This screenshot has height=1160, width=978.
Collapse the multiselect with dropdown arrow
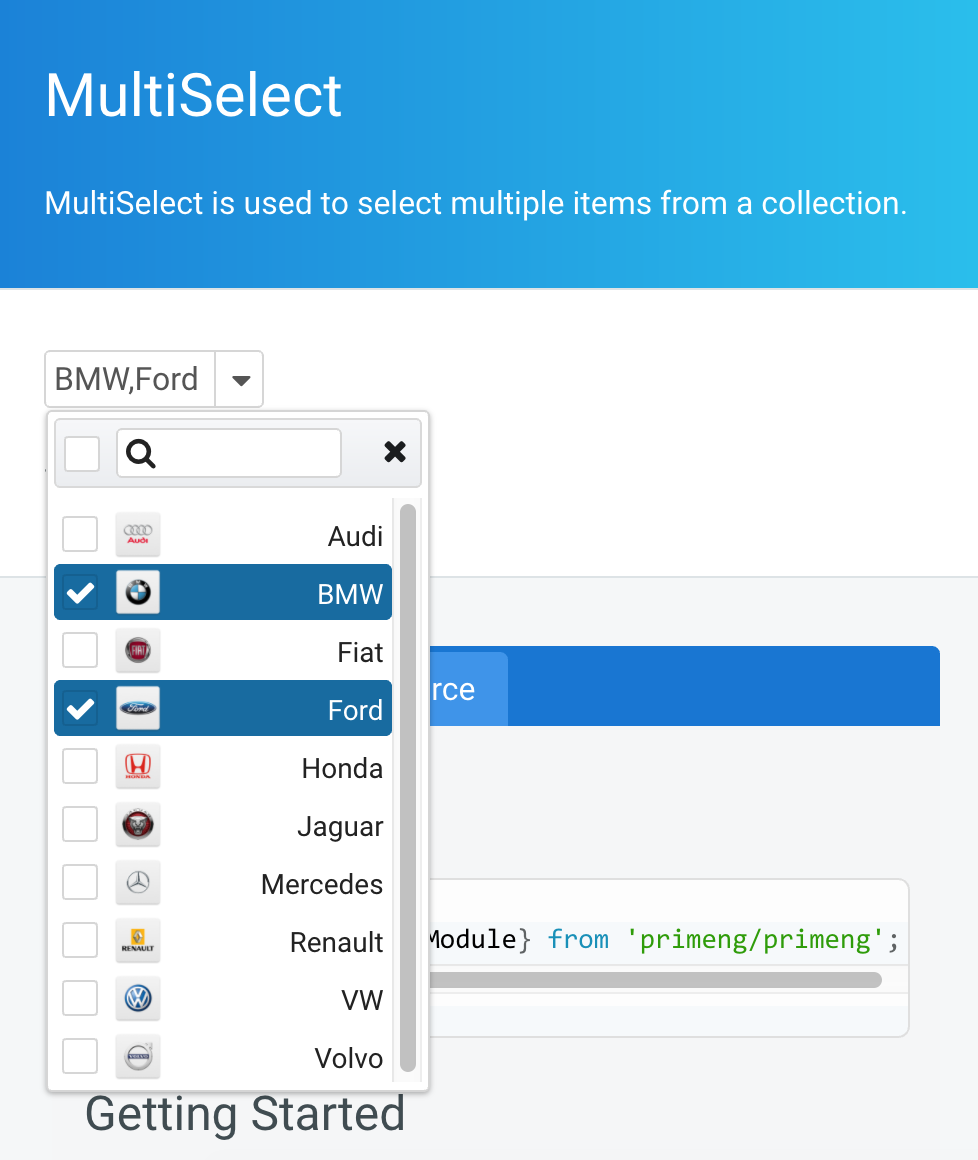[x=240, y=380]
